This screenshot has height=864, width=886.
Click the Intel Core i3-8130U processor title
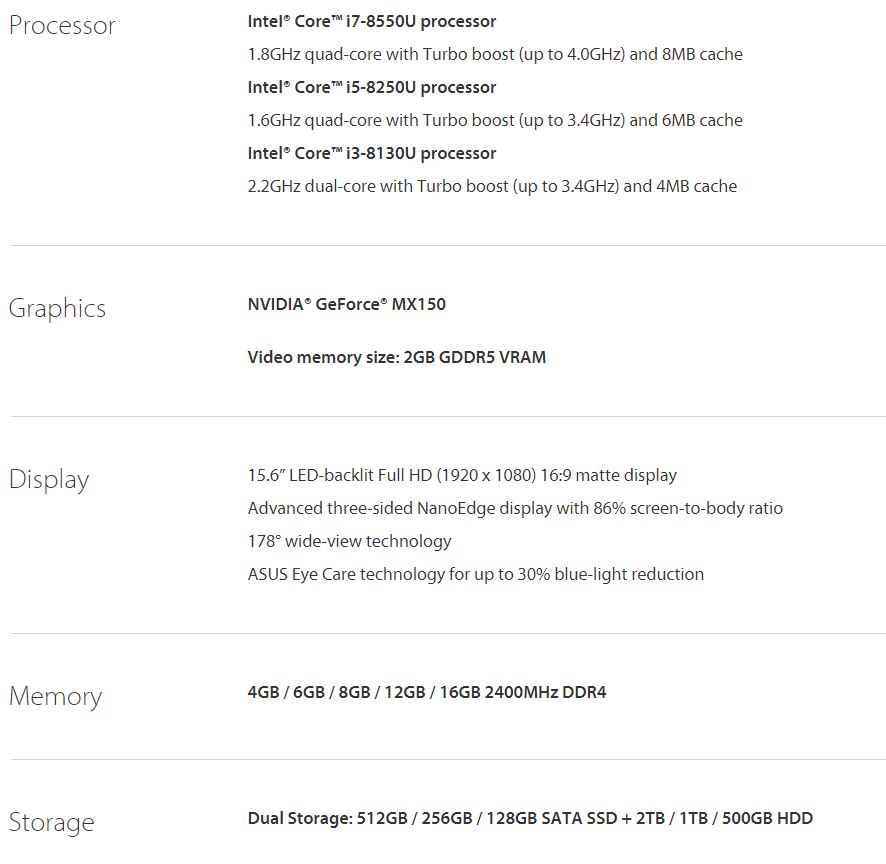(372, 153)
